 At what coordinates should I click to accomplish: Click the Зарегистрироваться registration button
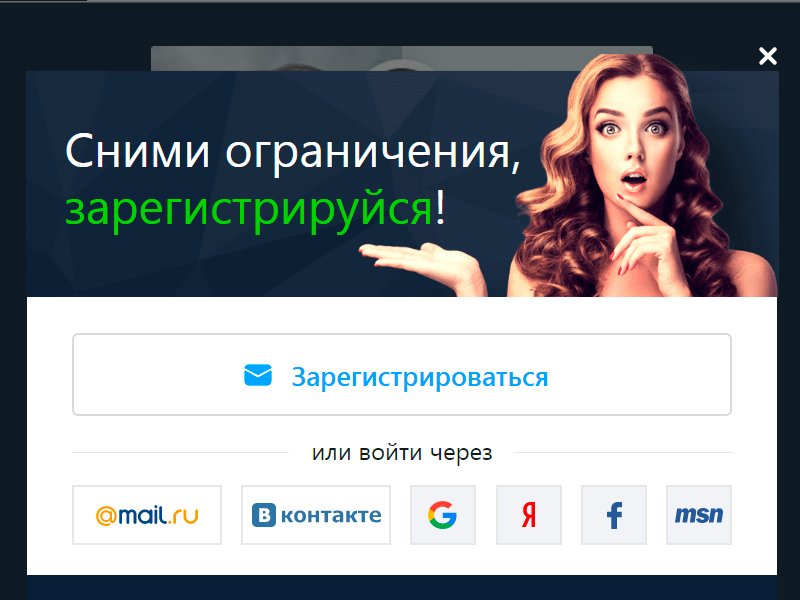402,374
